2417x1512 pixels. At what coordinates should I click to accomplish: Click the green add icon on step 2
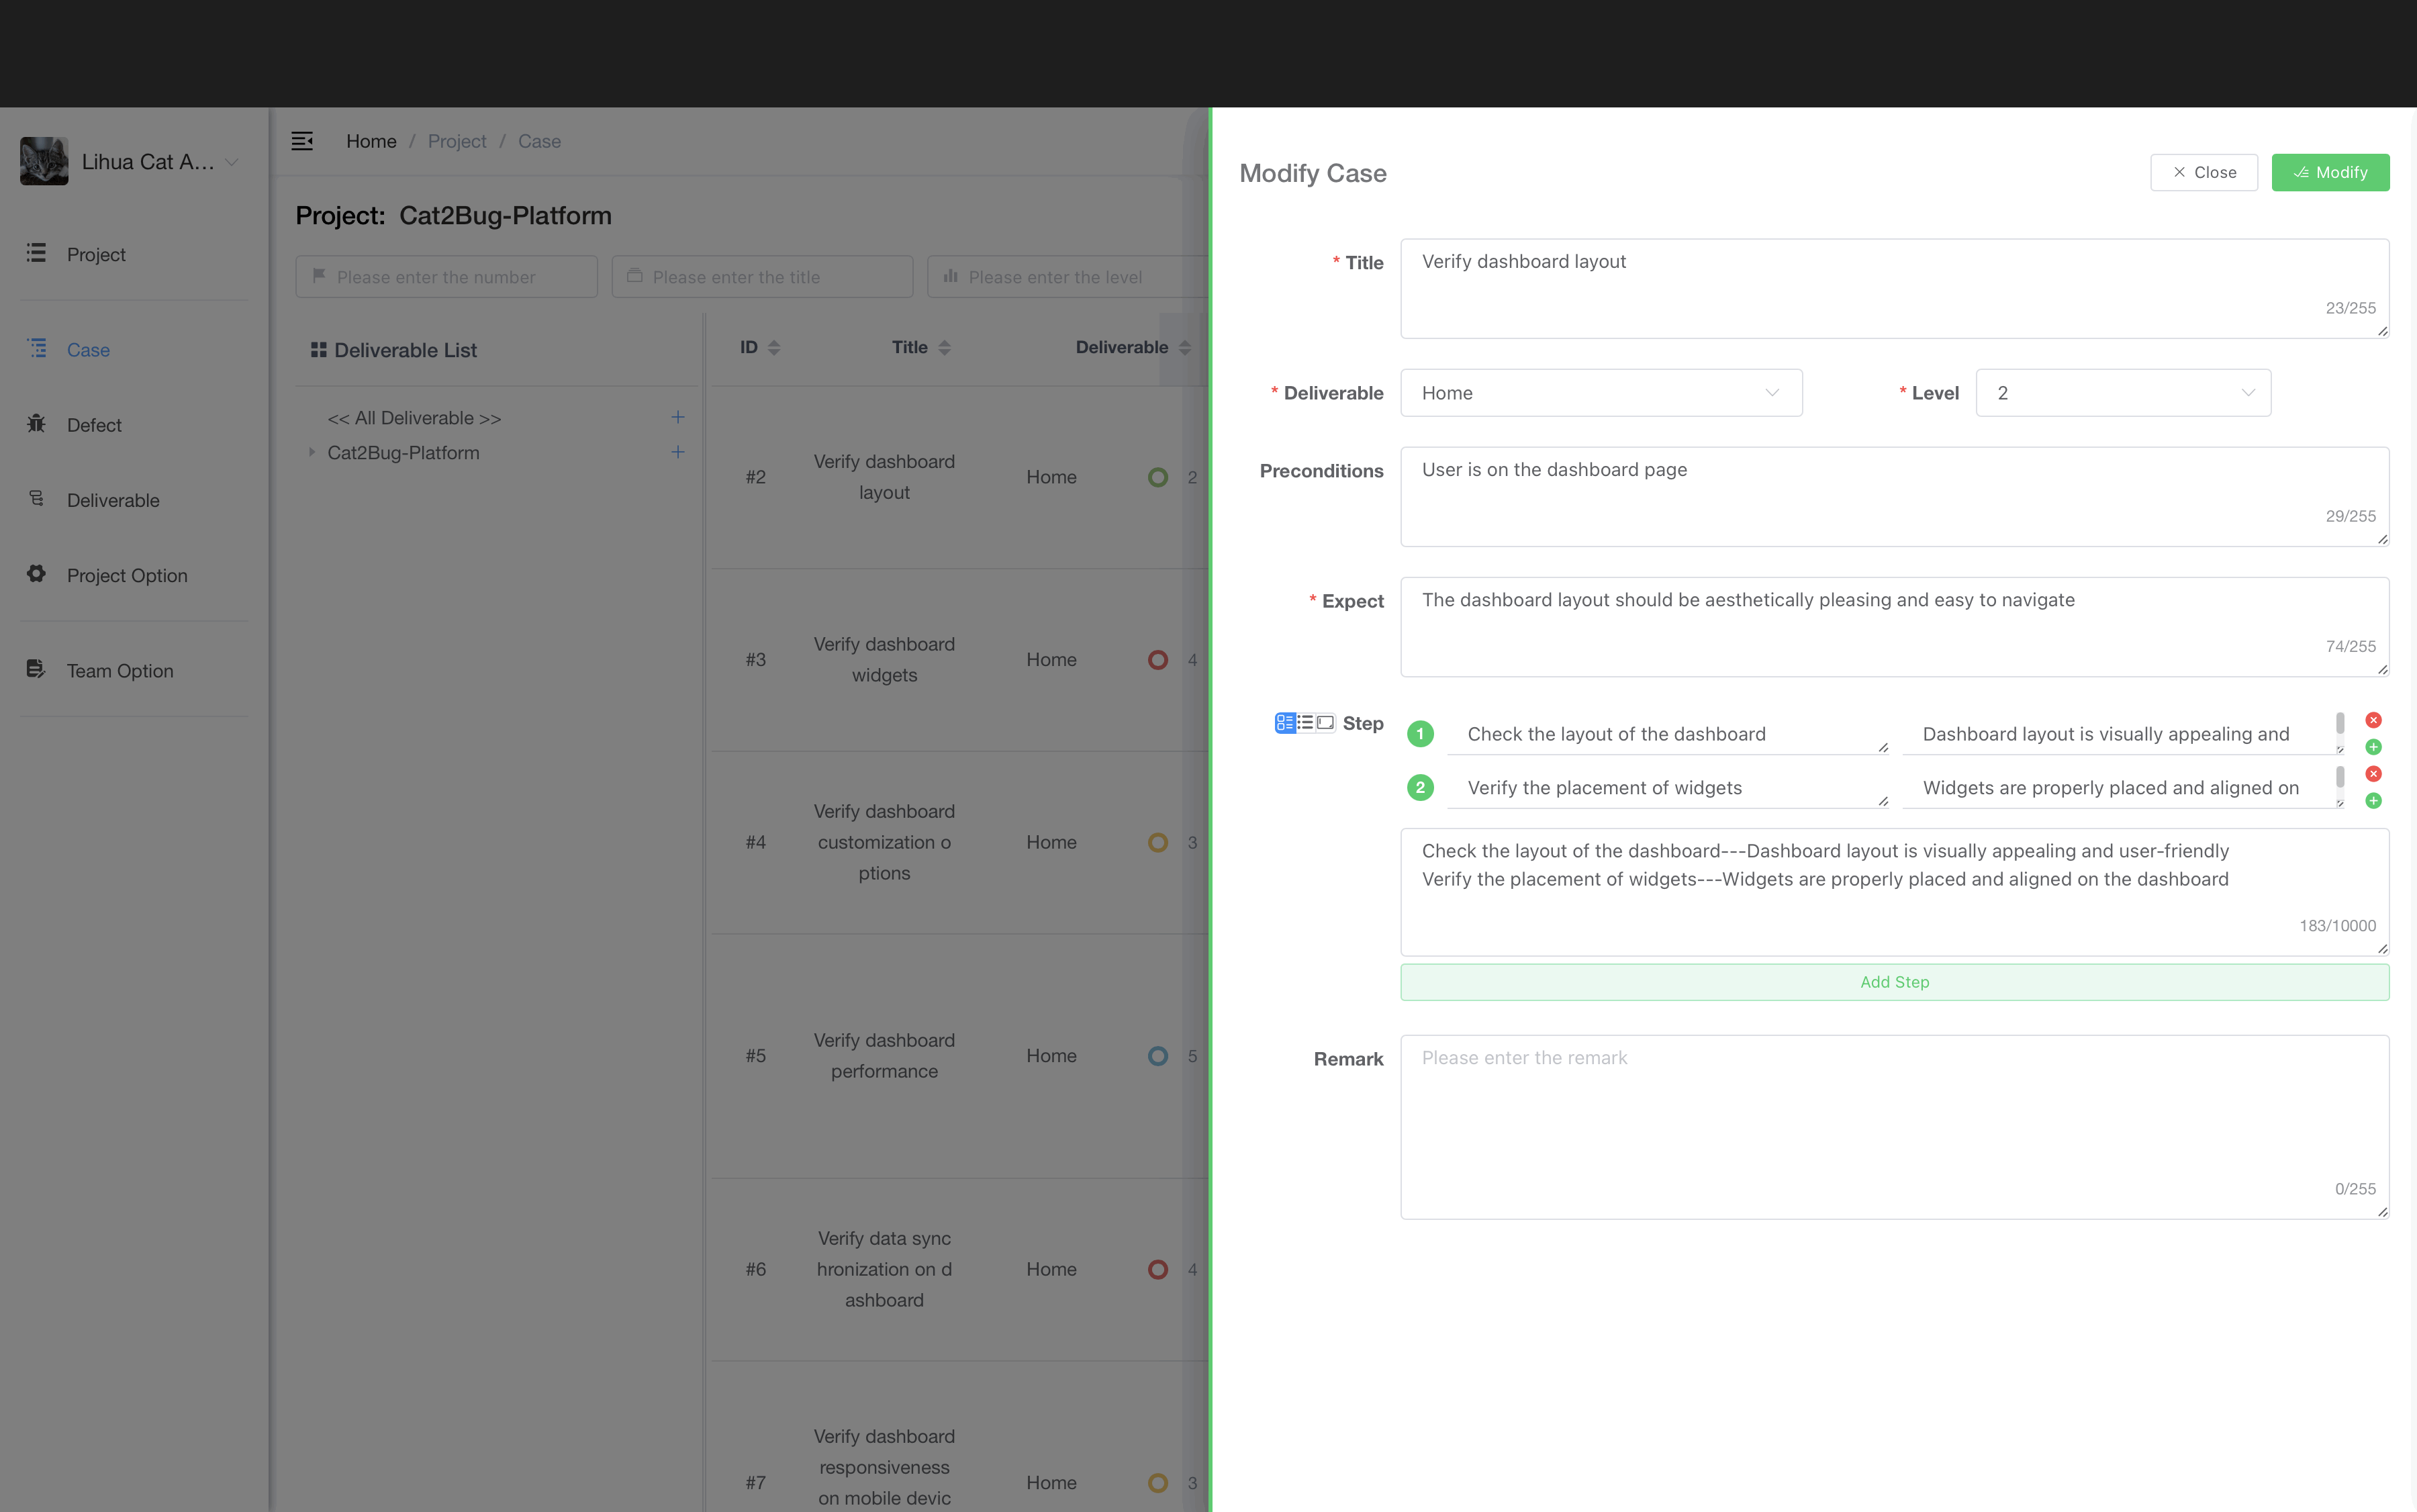2373,801
